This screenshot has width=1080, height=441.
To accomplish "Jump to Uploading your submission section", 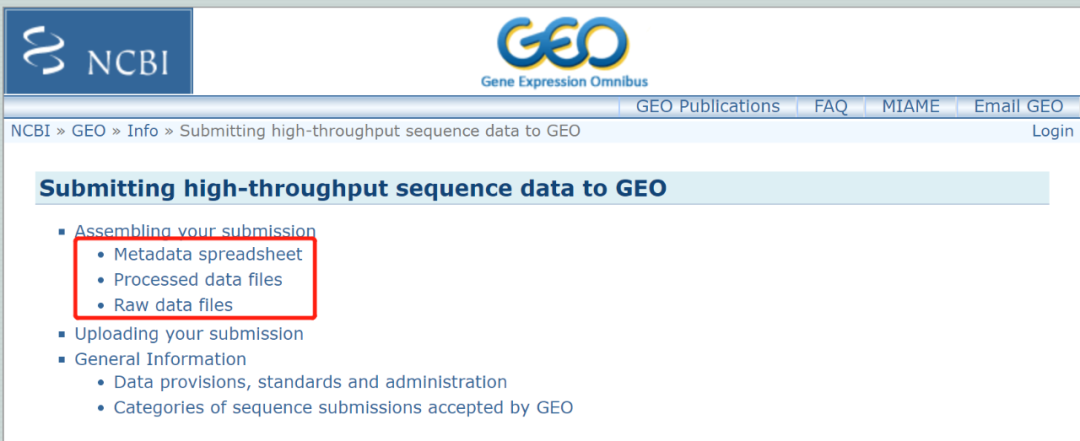I will point(189,334).
